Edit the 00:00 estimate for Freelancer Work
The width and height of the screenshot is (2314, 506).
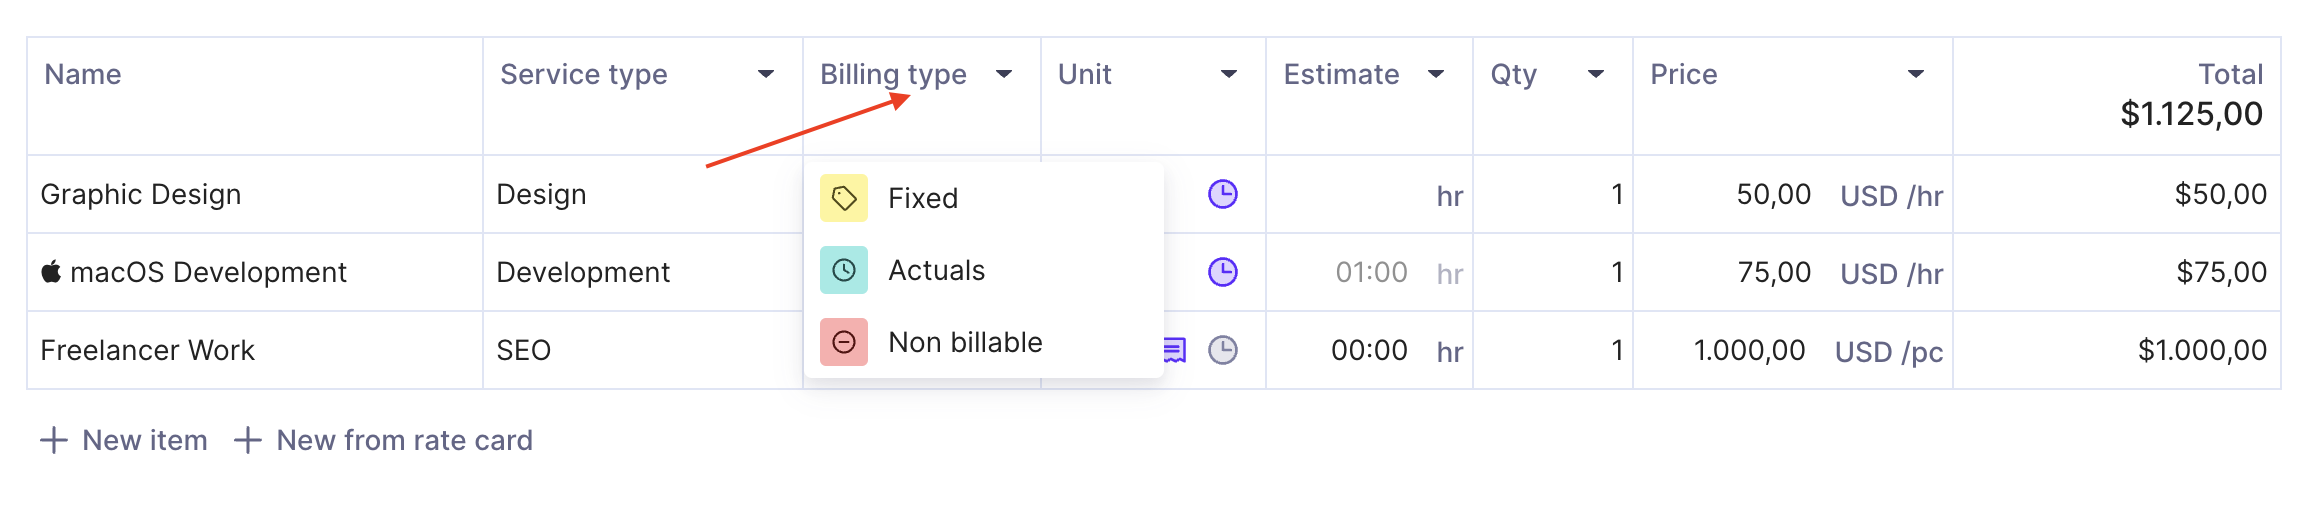point(1369,350)
